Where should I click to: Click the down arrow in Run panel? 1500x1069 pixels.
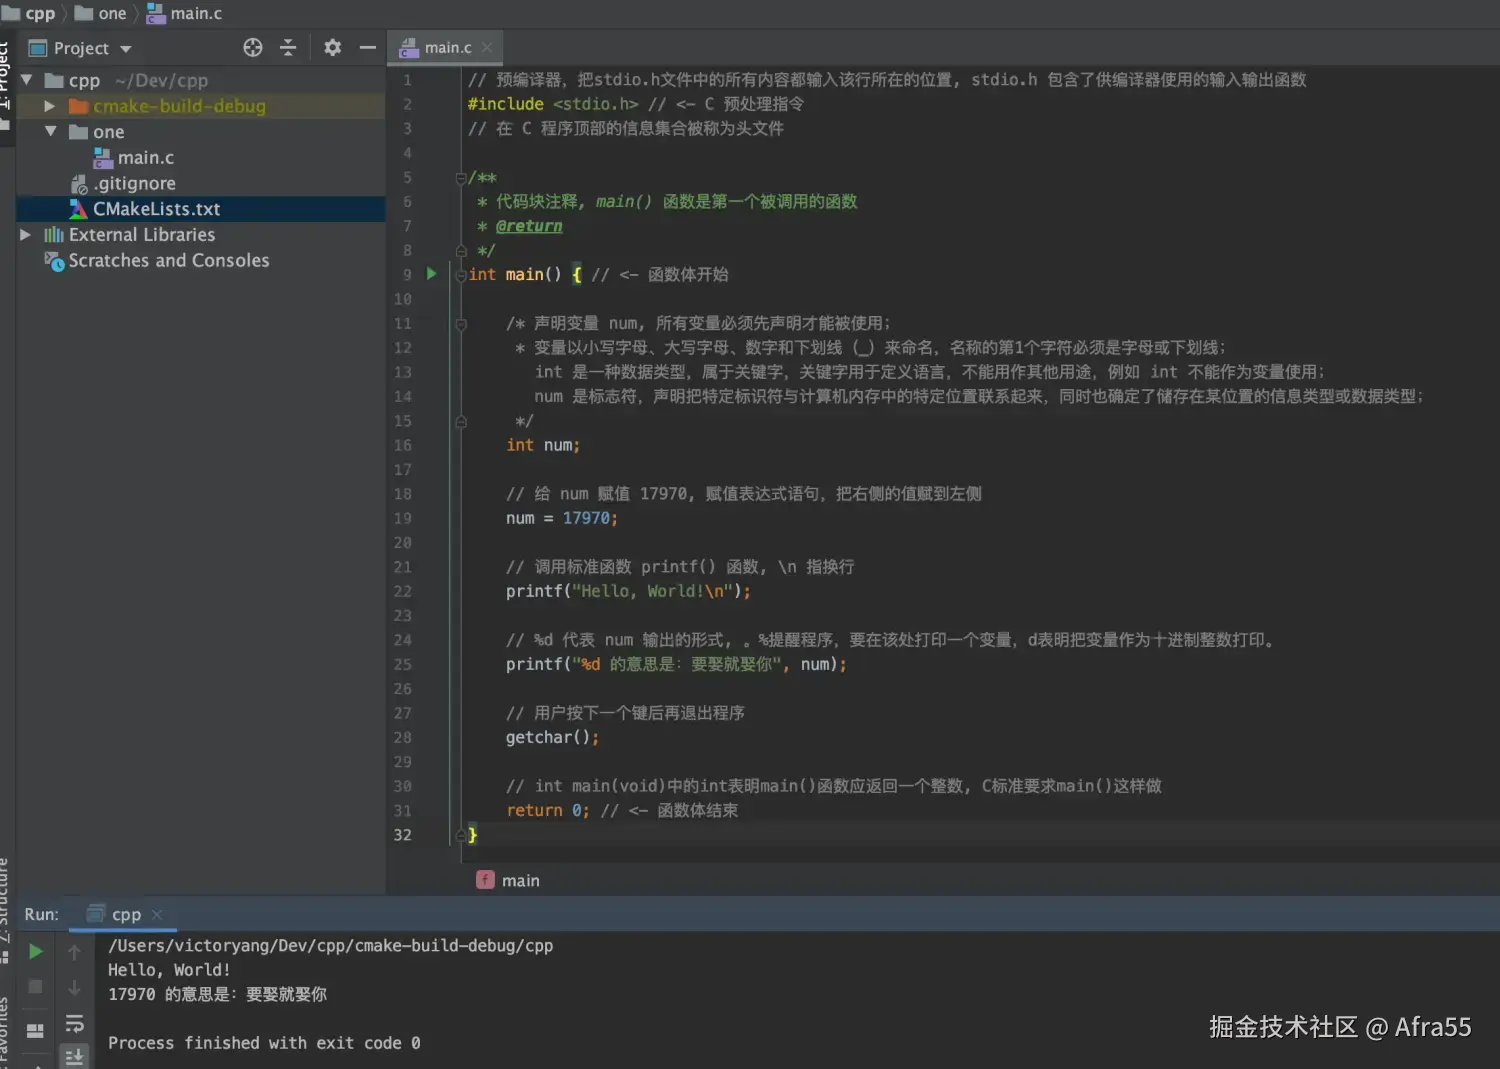74,988
